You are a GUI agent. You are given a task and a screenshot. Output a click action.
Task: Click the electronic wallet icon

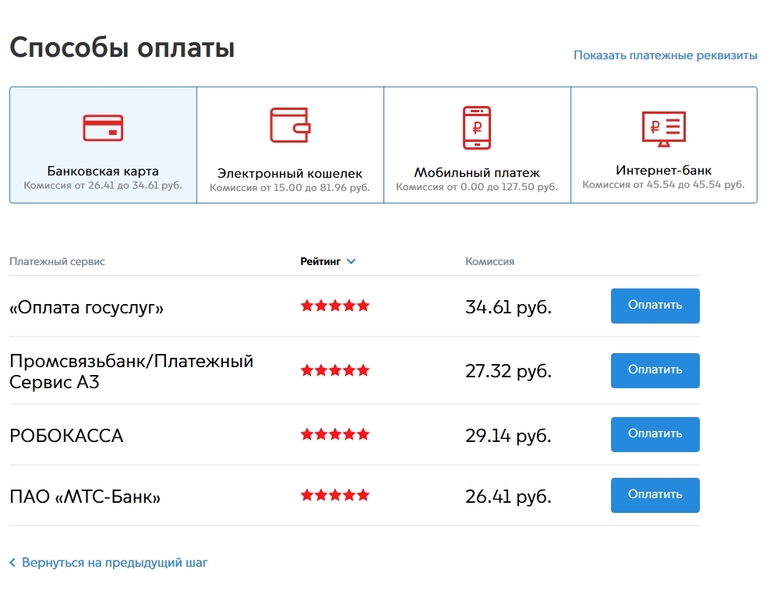click(290, 126)
